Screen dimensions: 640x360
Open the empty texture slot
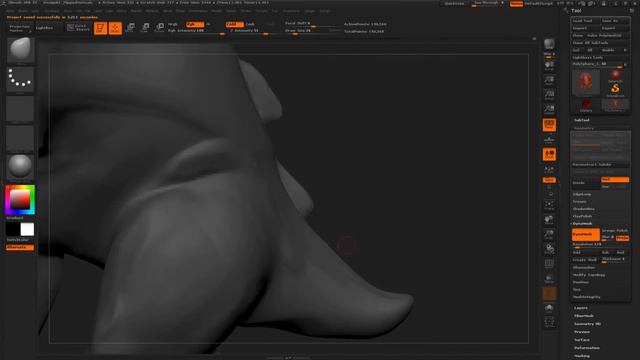pyautogui.click(x=20, y=138)
